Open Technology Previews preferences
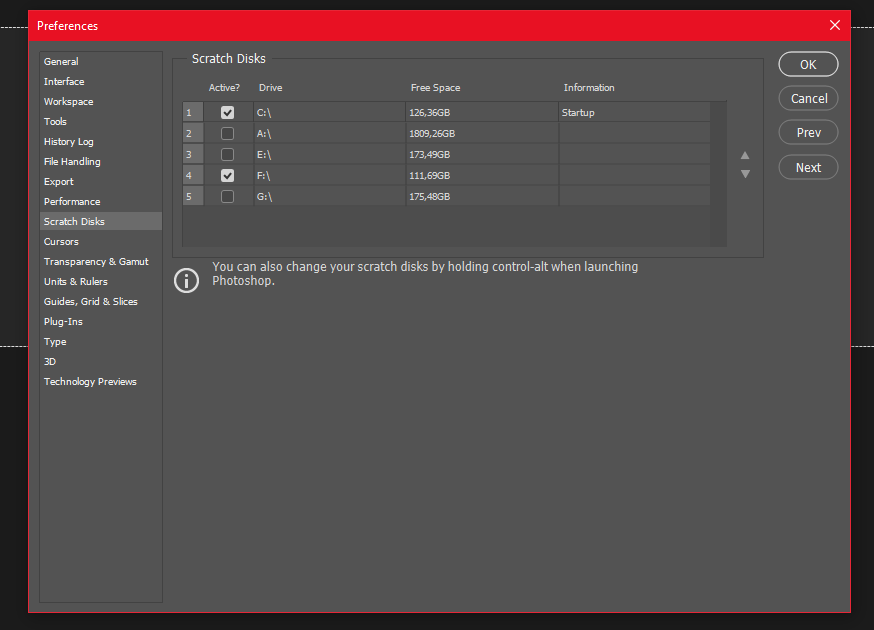The image size is (874, 630). click(x=101, y=382)
